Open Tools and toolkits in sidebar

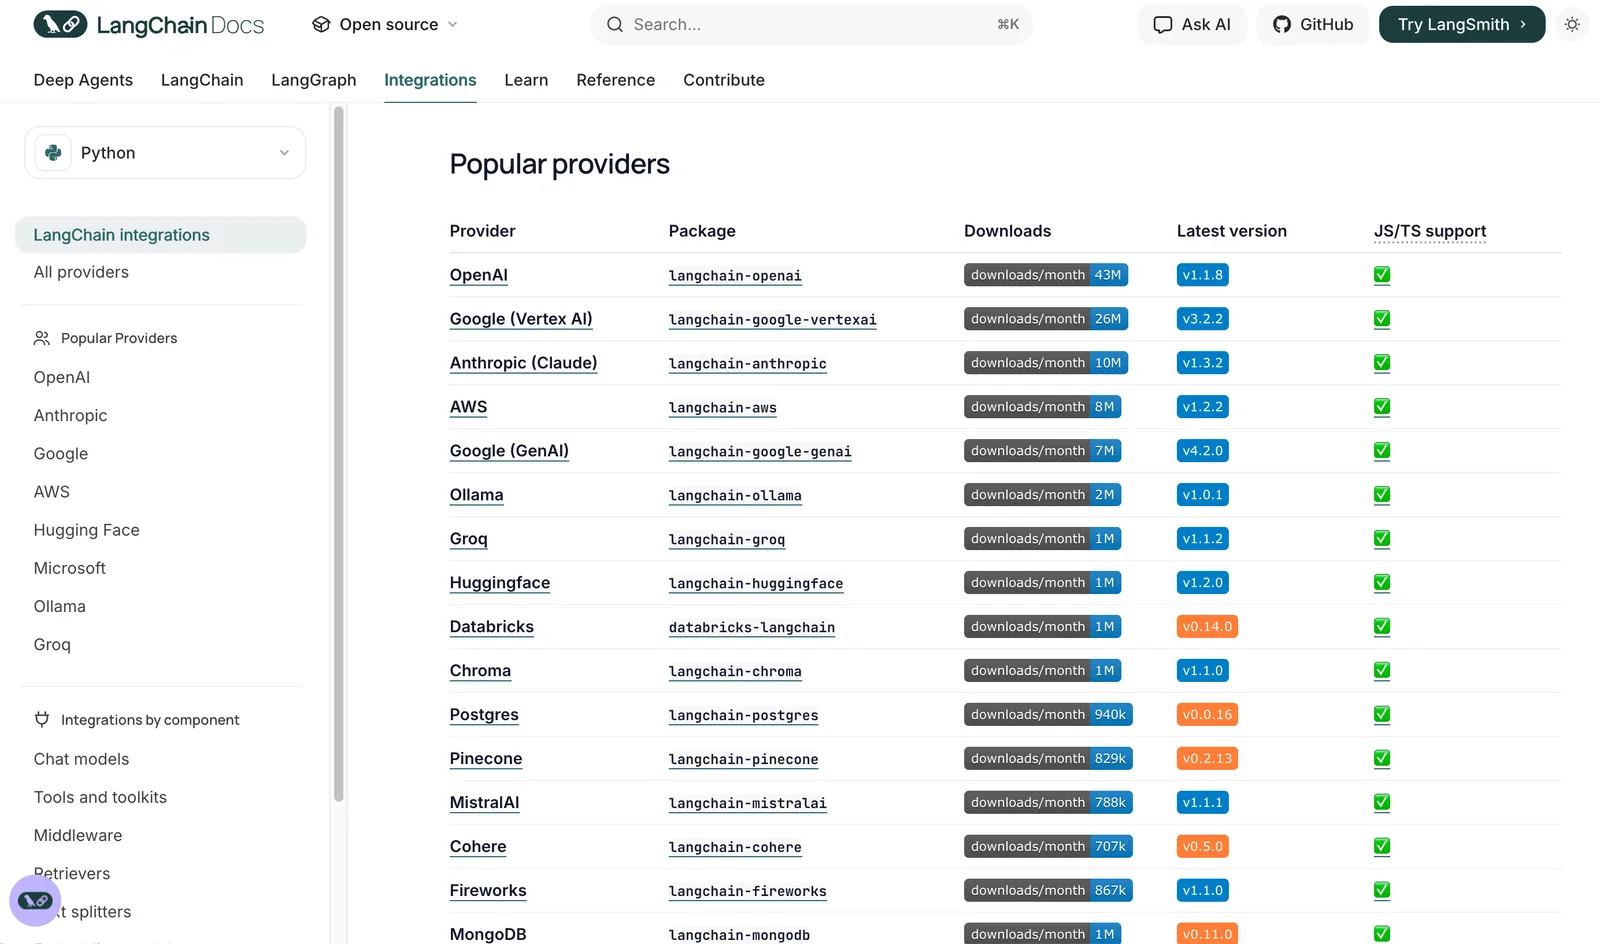pos(100,797)
